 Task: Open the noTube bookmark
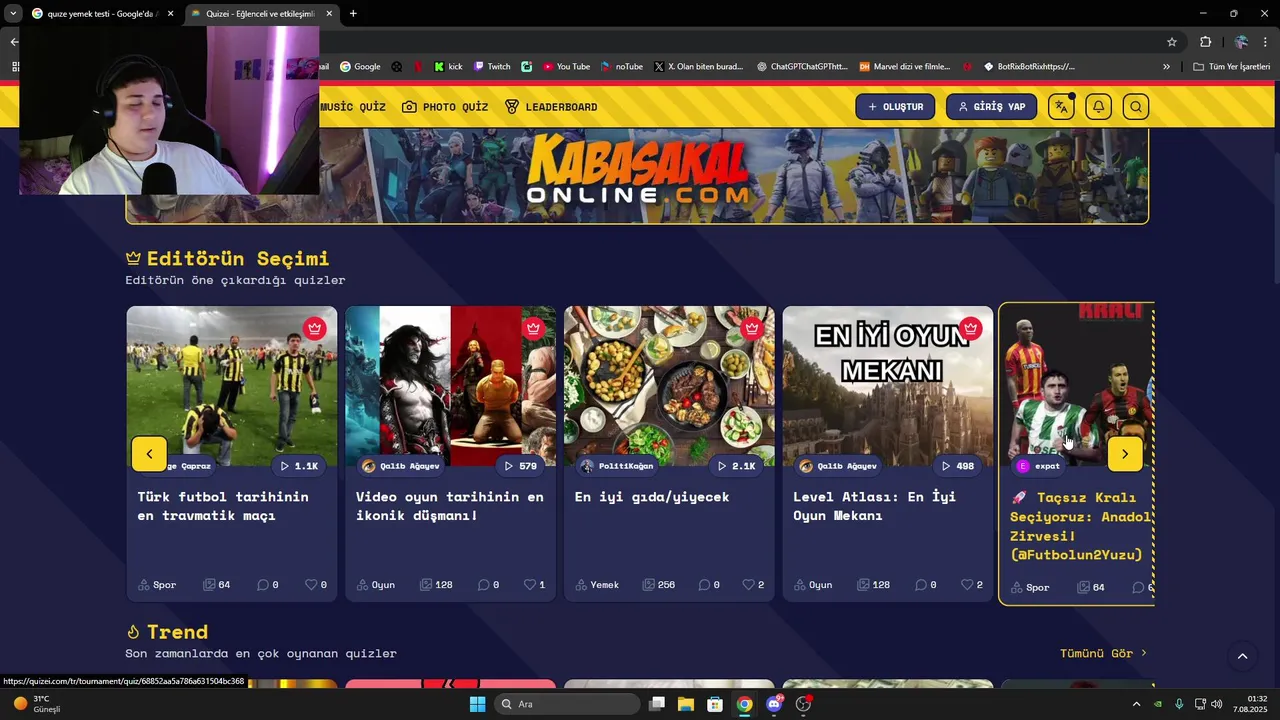621,67
